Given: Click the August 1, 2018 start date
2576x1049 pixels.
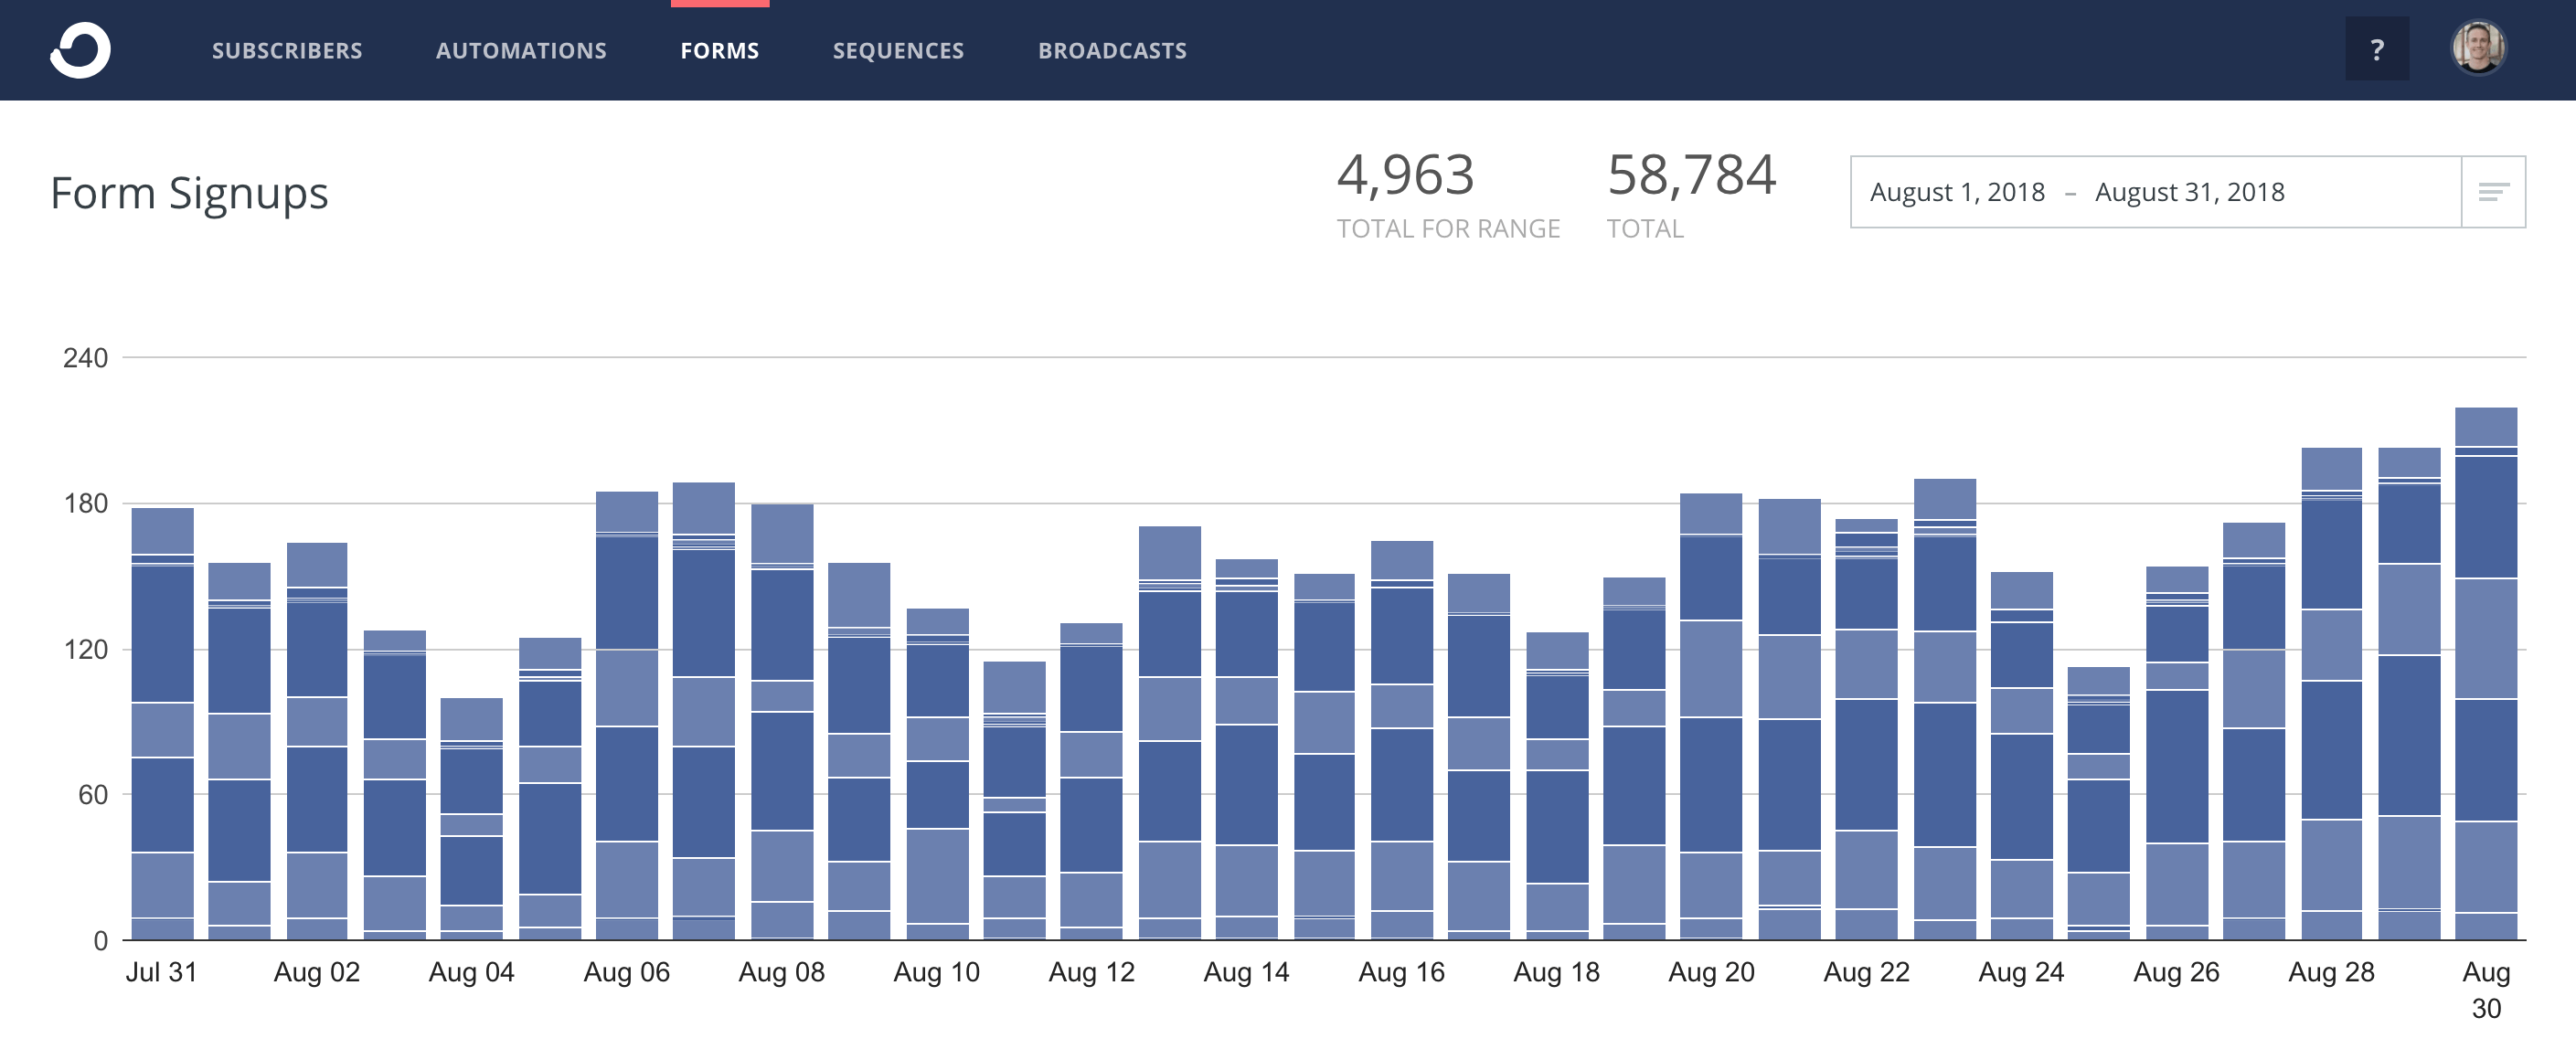Looking at the screenshot, I should 1957,192.
